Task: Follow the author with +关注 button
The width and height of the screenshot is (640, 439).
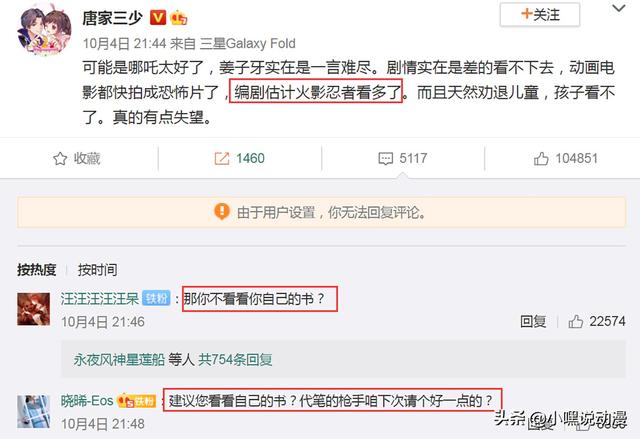Action: coord(540,15)
